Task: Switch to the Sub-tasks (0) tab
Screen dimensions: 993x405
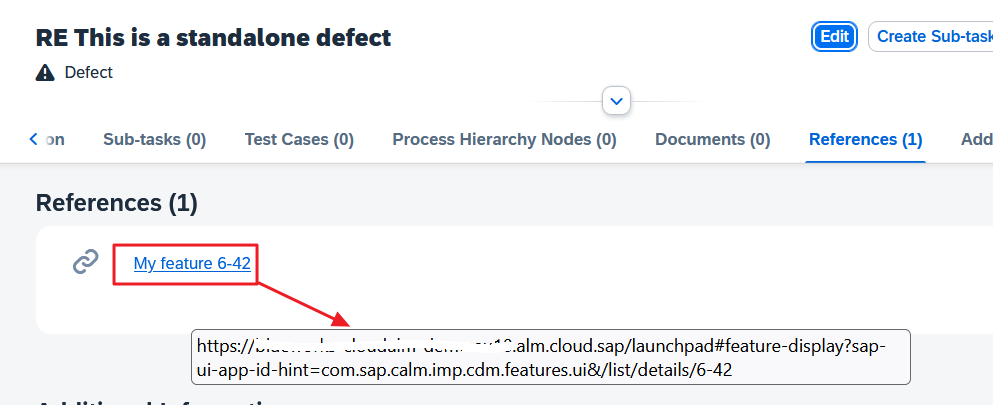Action: coord(154,140)
